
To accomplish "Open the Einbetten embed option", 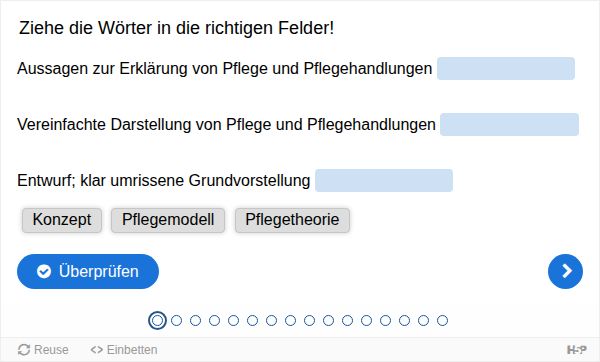I will (124, 350).
